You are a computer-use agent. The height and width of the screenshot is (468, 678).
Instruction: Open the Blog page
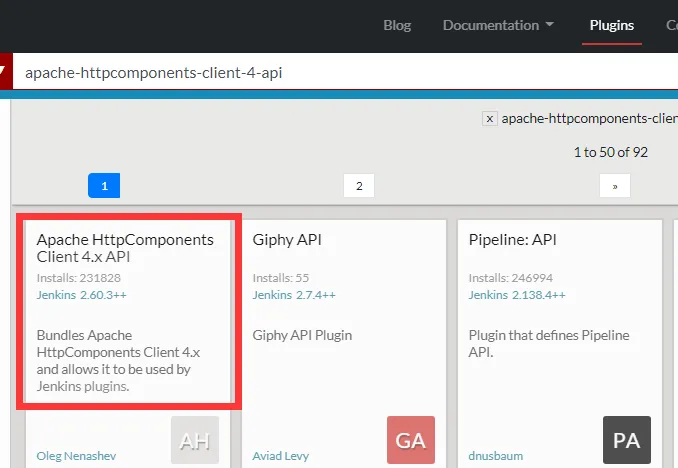click(397, 26)
